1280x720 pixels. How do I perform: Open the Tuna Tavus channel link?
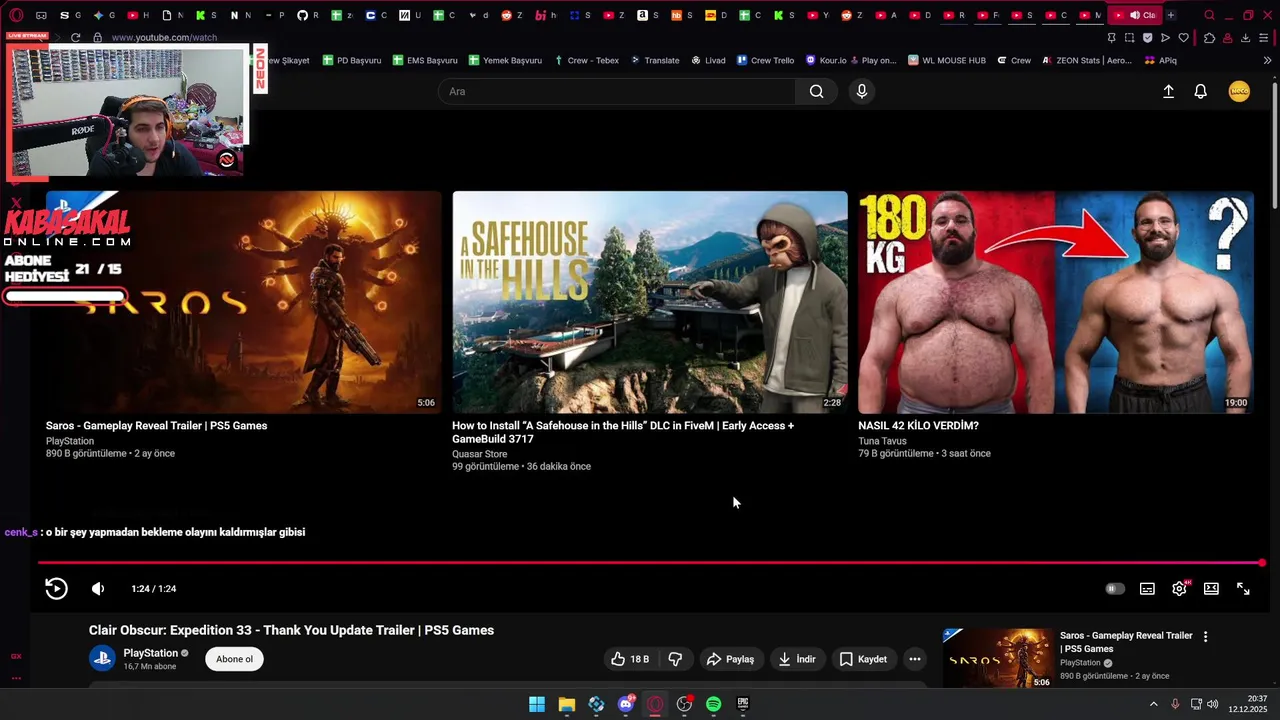[882, 441]
